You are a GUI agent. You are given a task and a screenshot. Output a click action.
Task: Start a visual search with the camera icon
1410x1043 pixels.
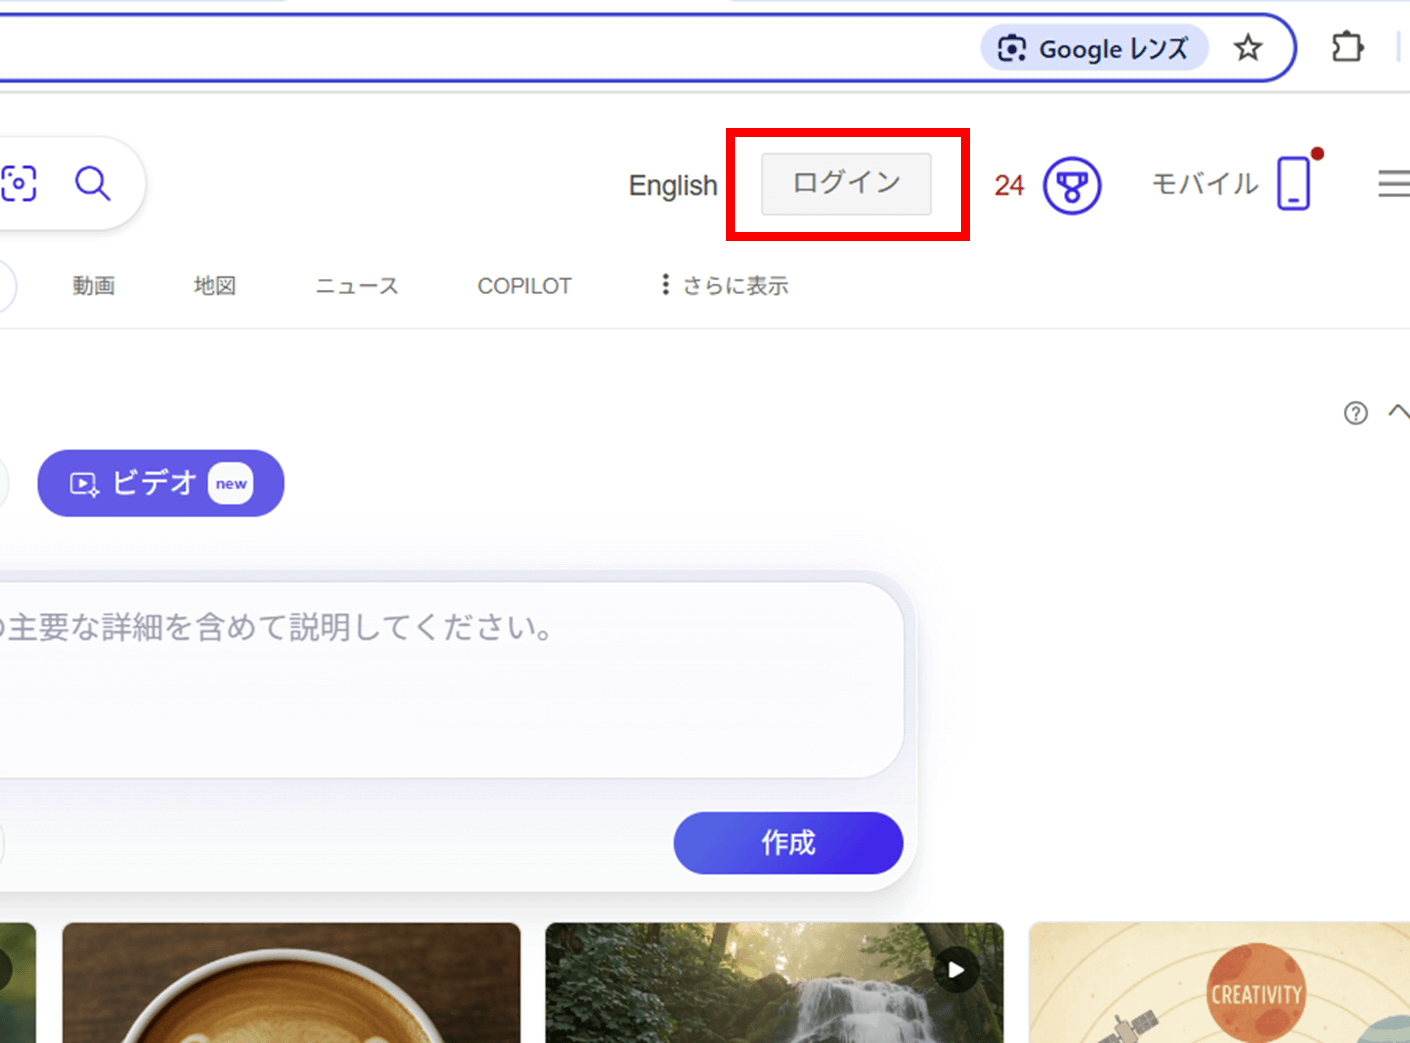19,184
